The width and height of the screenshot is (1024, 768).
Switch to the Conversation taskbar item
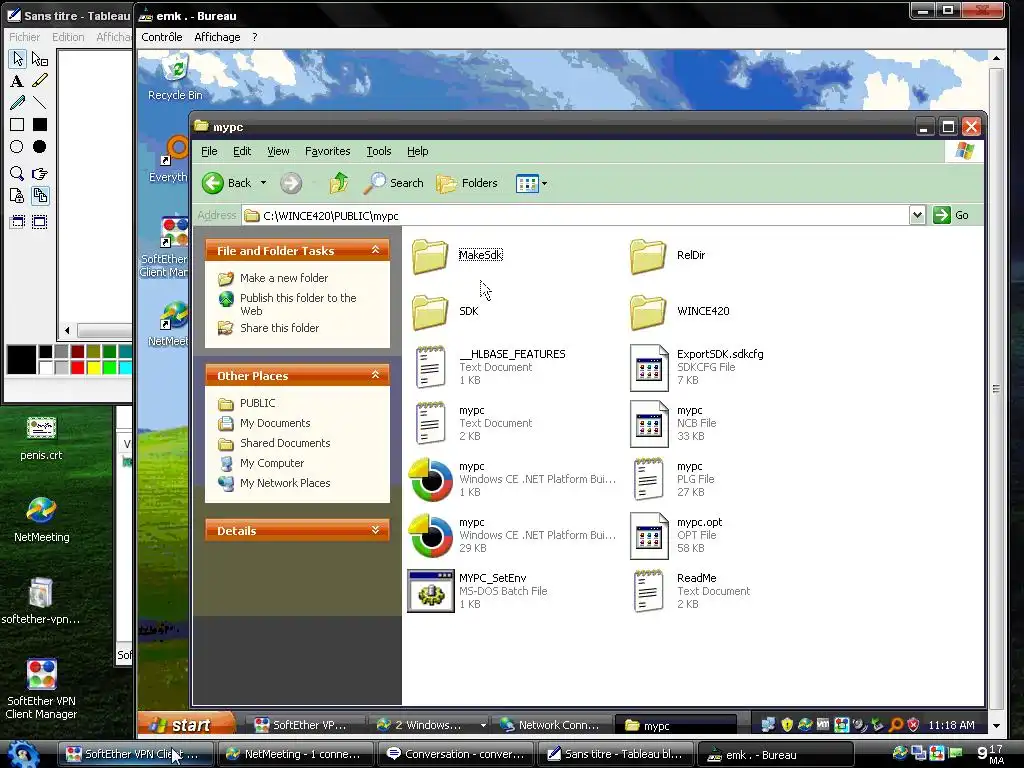tap(456, 754)
